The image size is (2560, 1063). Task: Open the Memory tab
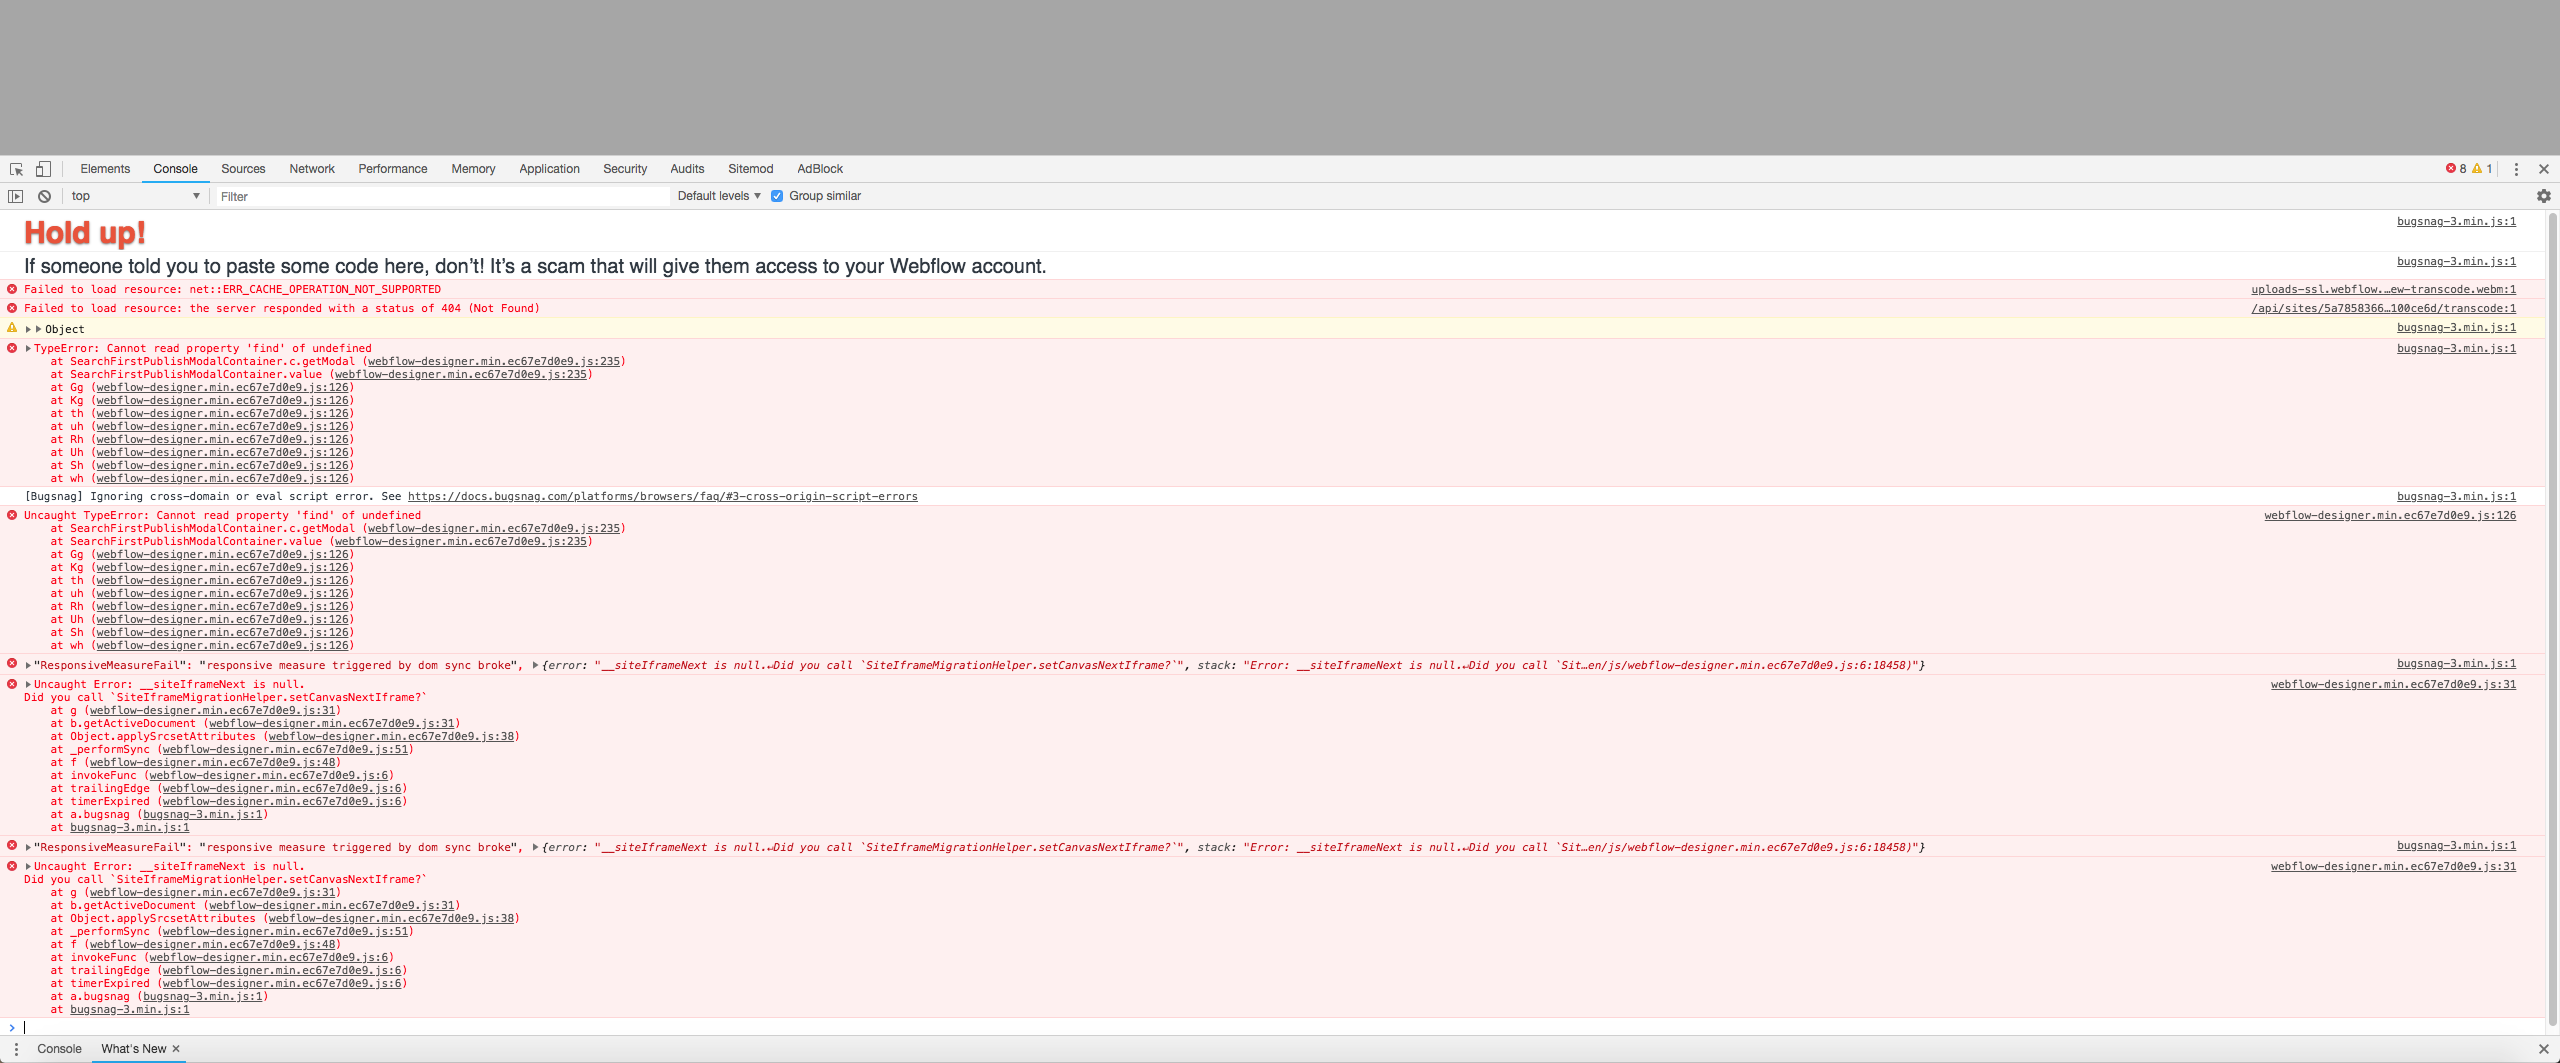[473, 169]
